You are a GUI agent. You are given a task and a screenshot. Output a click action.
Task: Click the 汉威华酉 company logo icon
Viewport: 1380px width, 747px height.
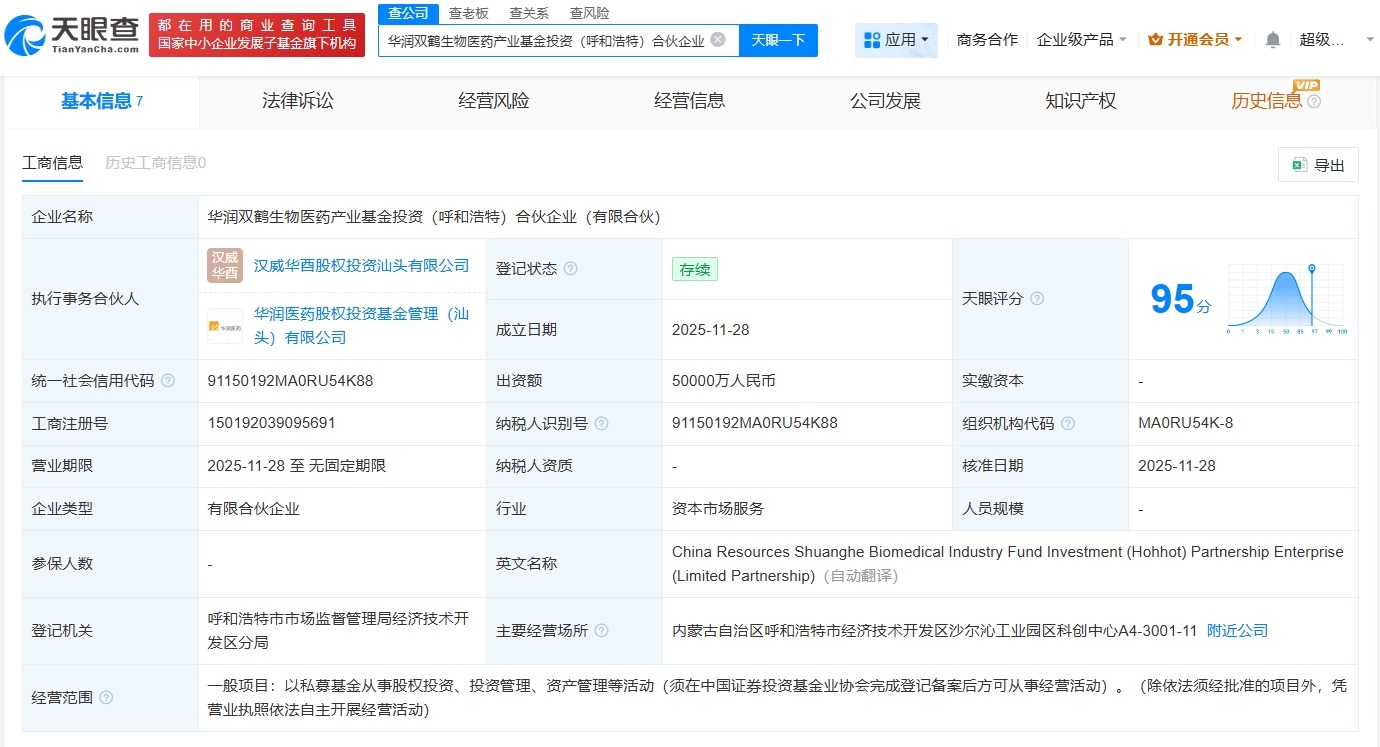click(224, 265)
